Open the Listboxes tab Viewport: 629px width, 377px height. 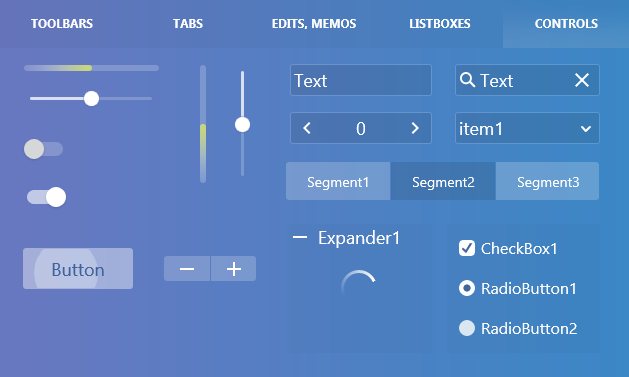coord(440,24)
